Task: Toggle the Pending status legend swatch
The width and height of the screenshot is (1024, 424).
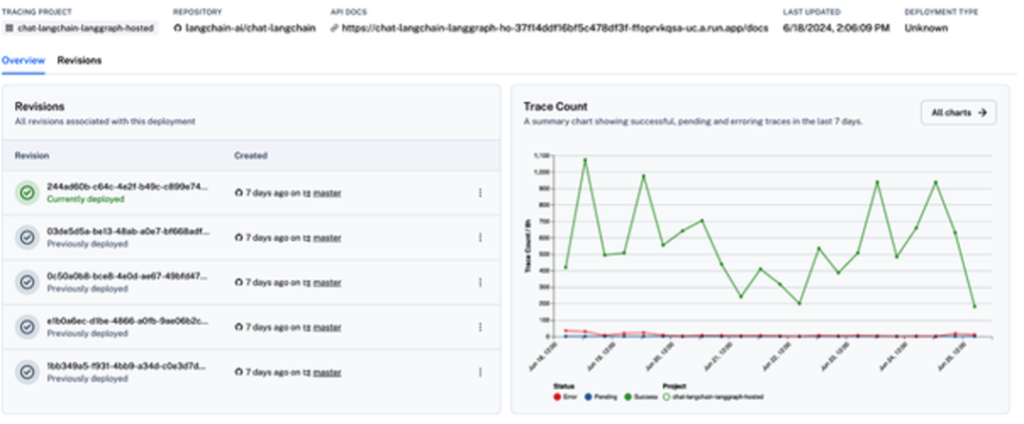Action: 588,397
